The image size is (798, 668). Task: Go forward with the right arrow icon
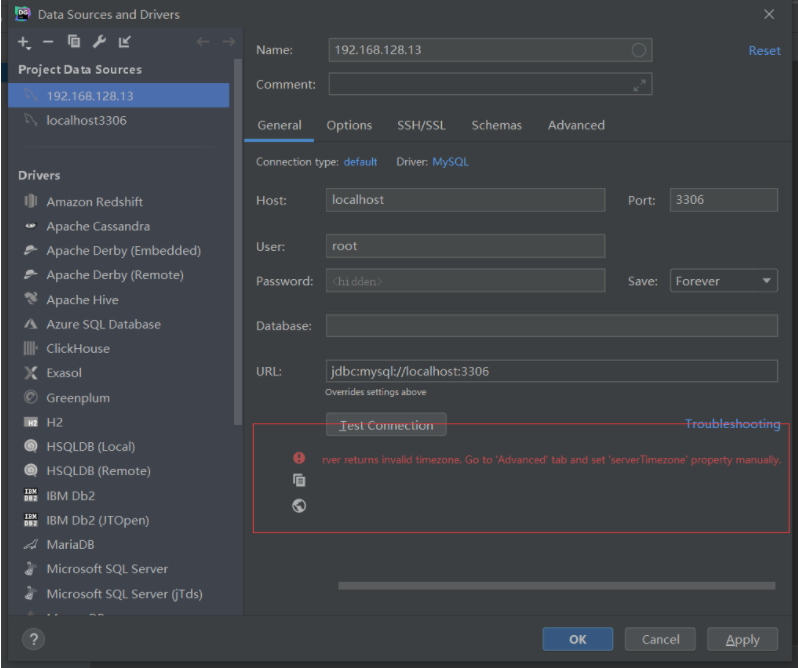[229, 41]
